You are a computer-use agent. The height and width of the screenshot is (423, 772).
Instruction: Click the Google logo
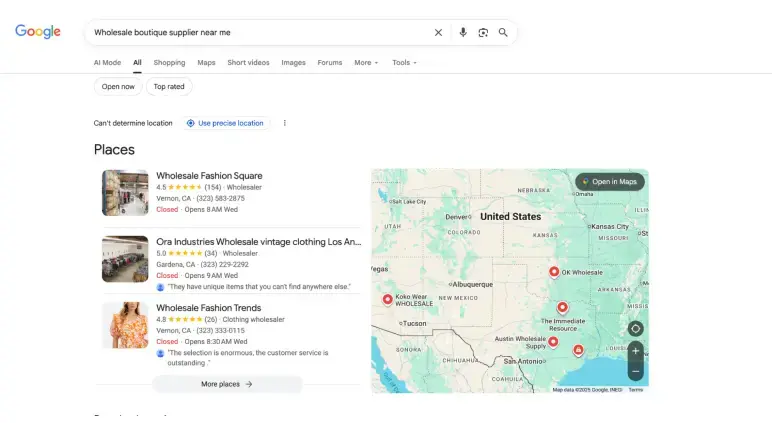point(38,32)
